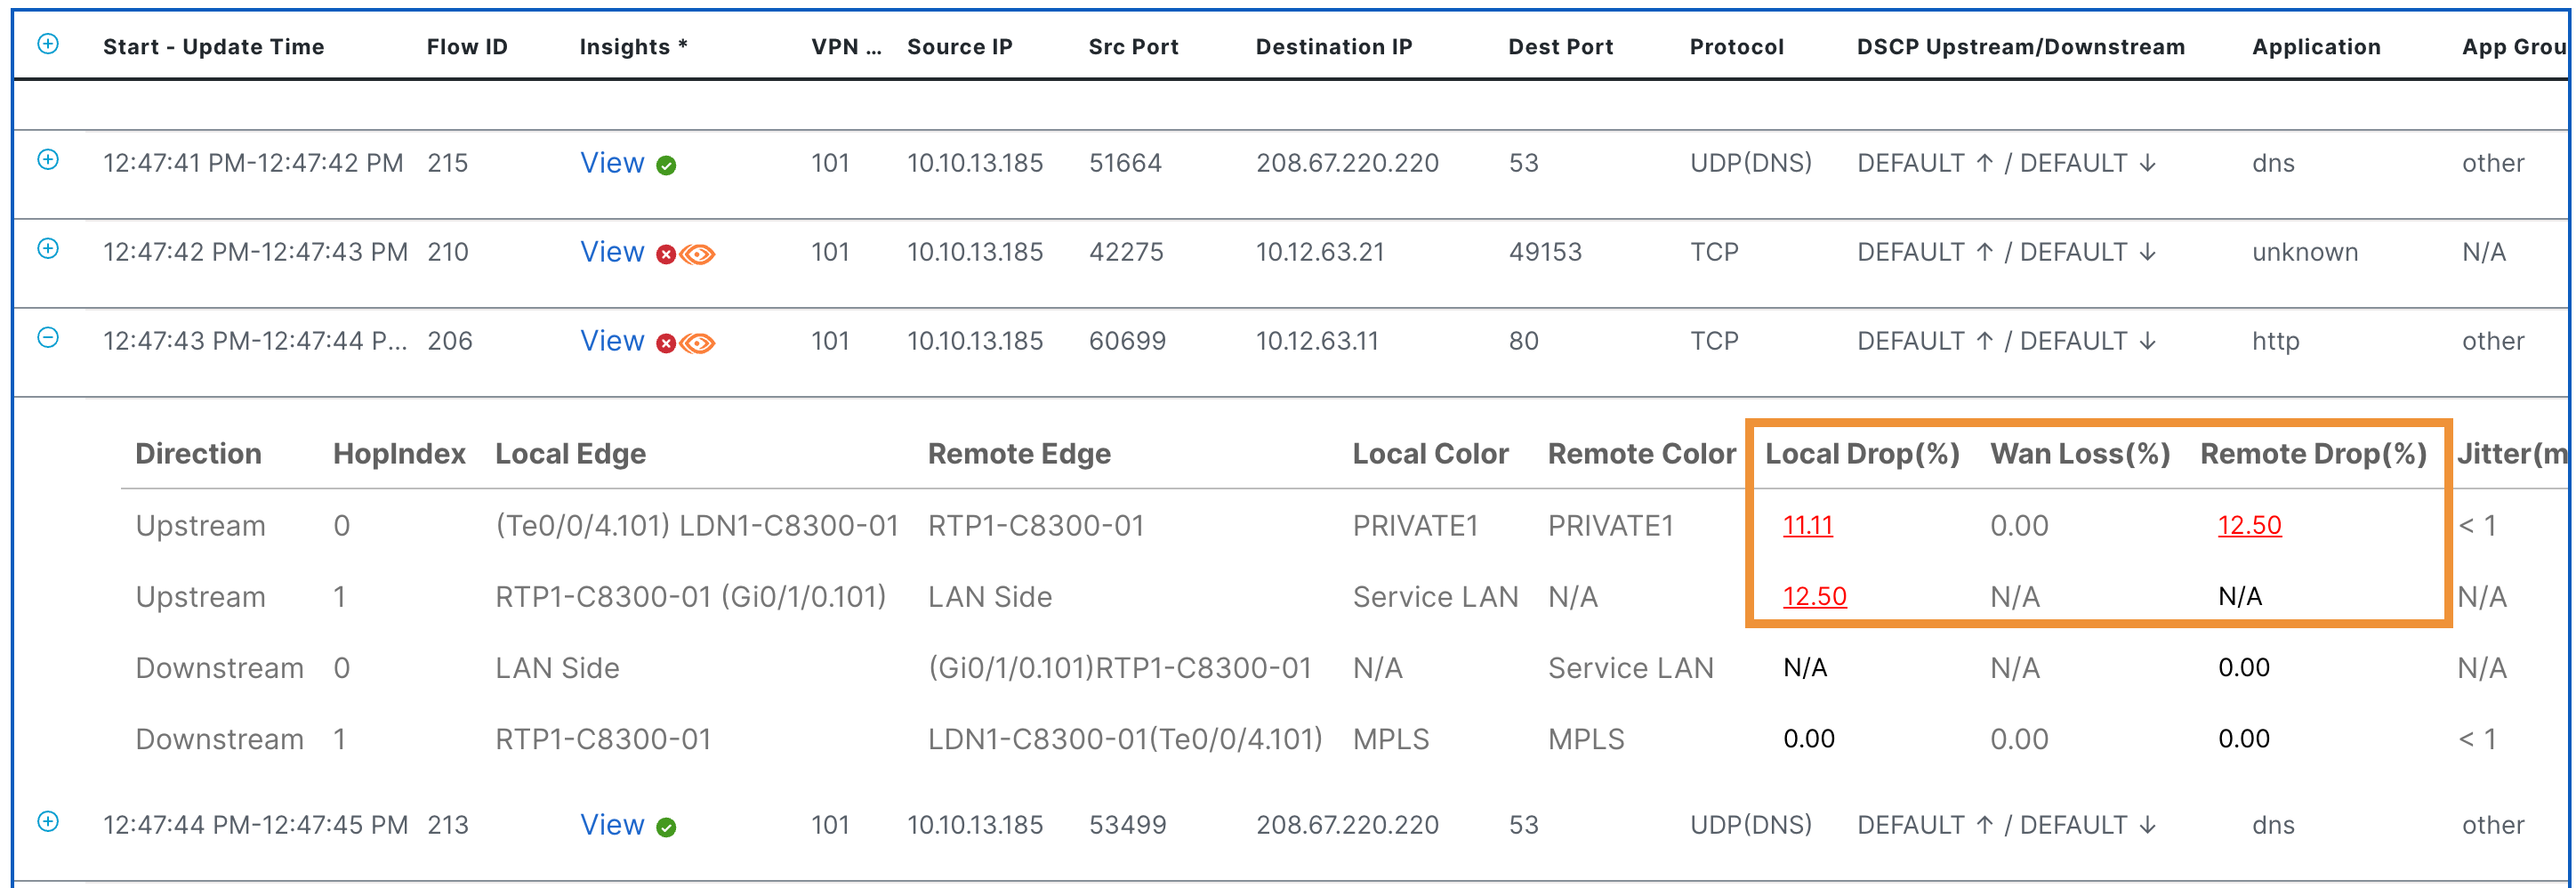Click red error icon for flow 206
This screenshot has width=2576, height=888.
click(x=666, y=344)
